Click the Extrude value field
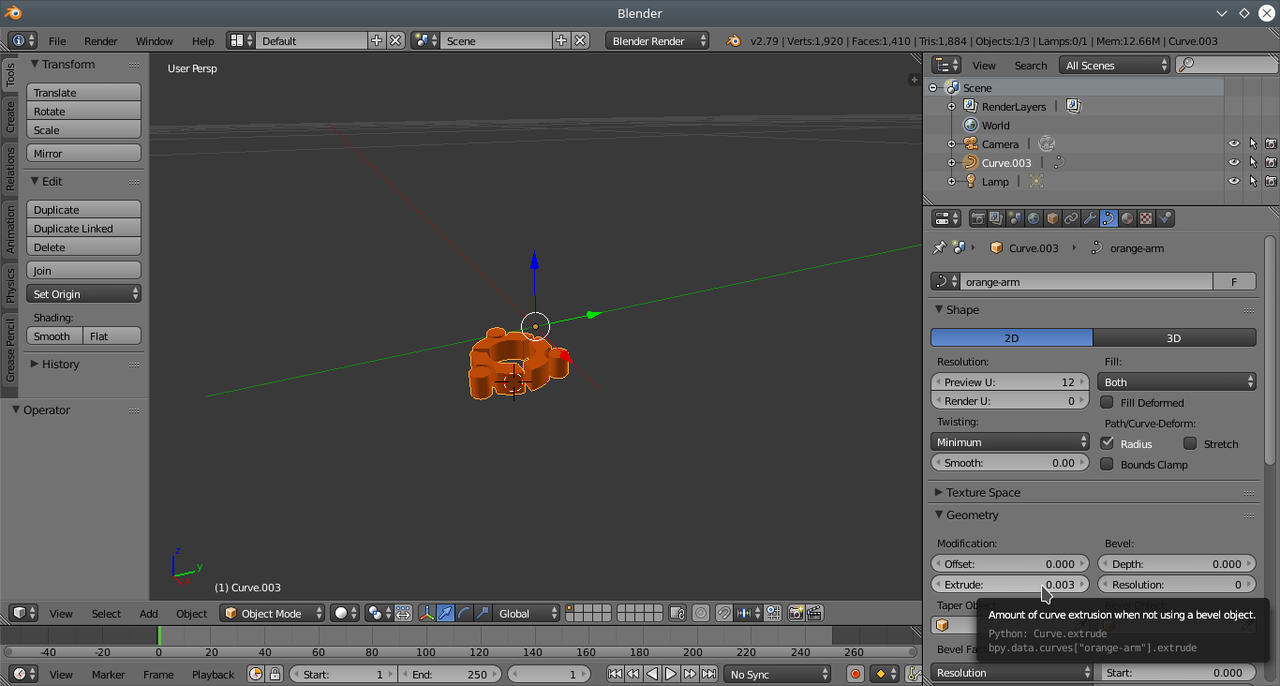Image resolution: width=1280 pixels, height=686 pixels. (x=1010, y=584)
